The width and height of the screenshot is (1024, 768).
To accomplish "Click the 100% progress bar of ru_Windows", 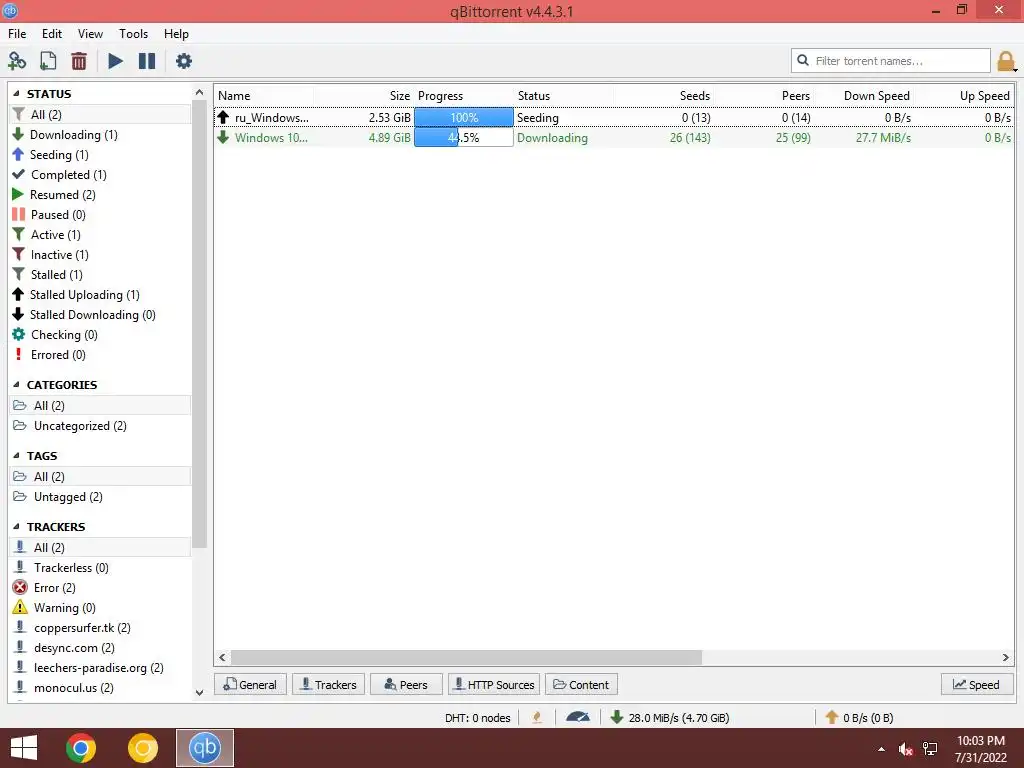I will coord(464,118).
